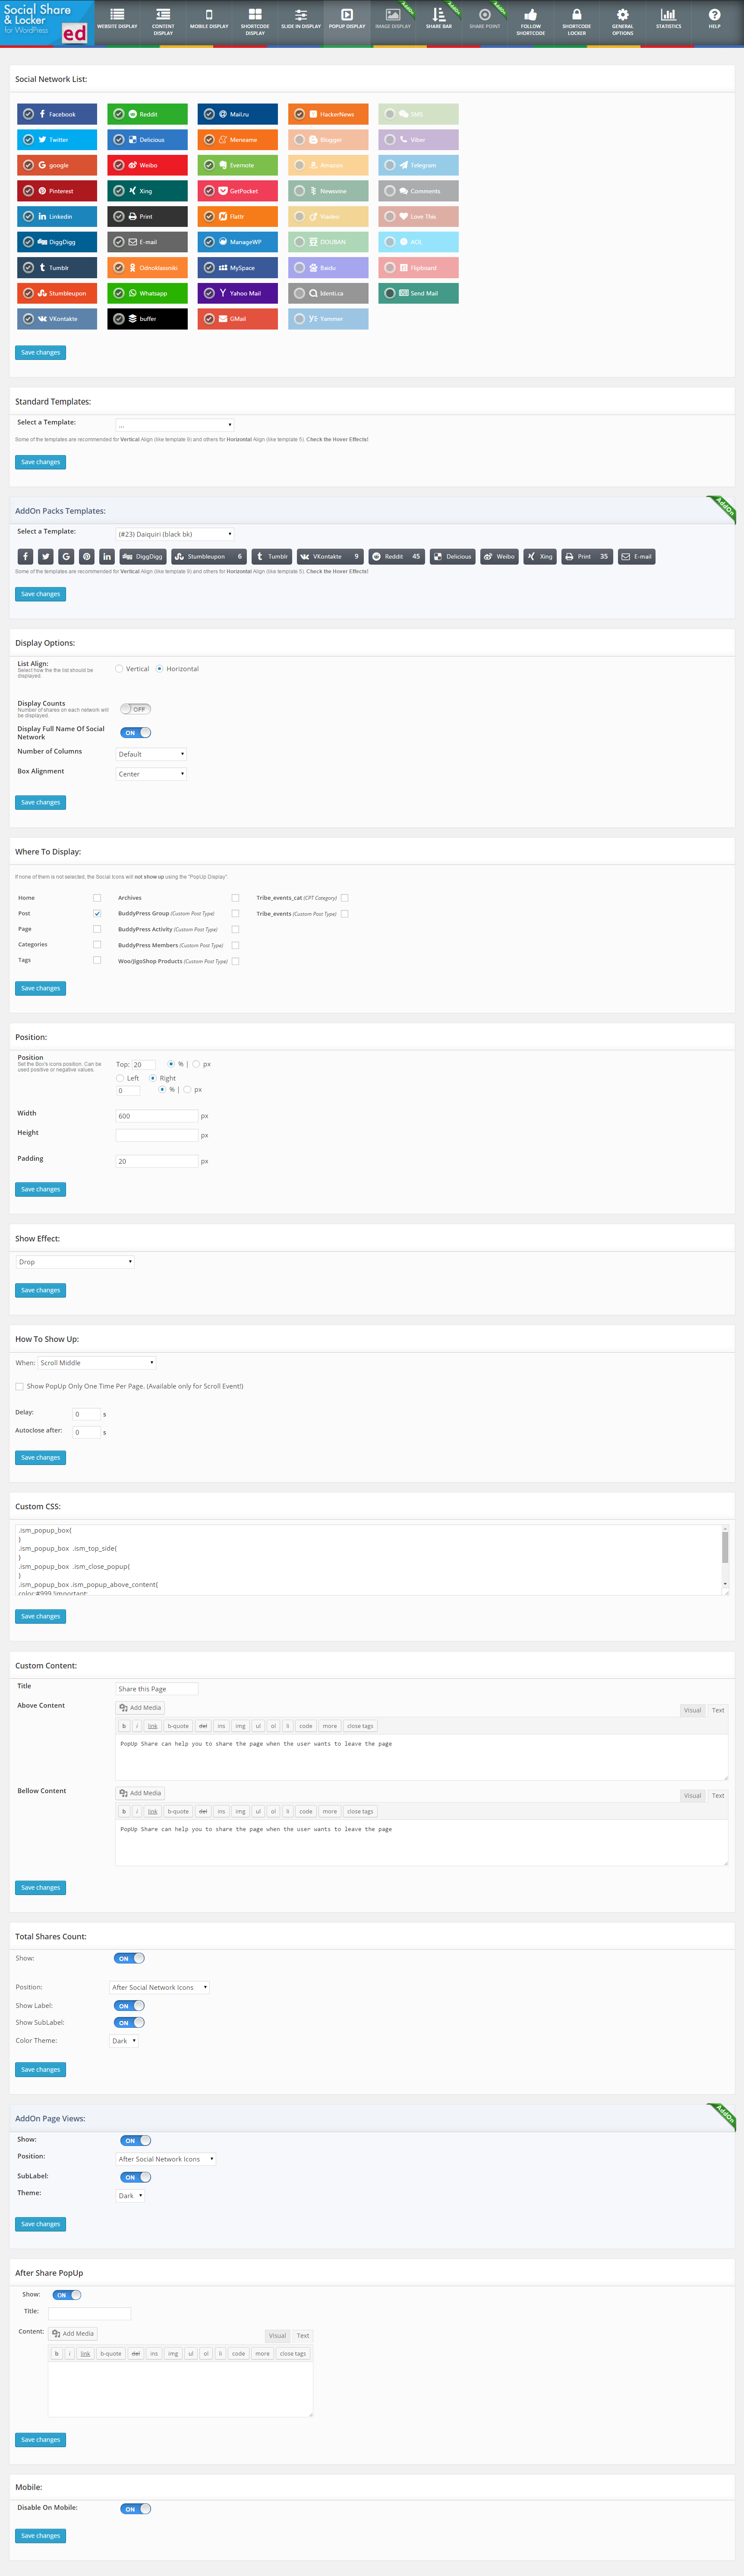The width and height of the screenshot is (744, 2576).
Task: Open the Help question mark icon
Action: 714,15
